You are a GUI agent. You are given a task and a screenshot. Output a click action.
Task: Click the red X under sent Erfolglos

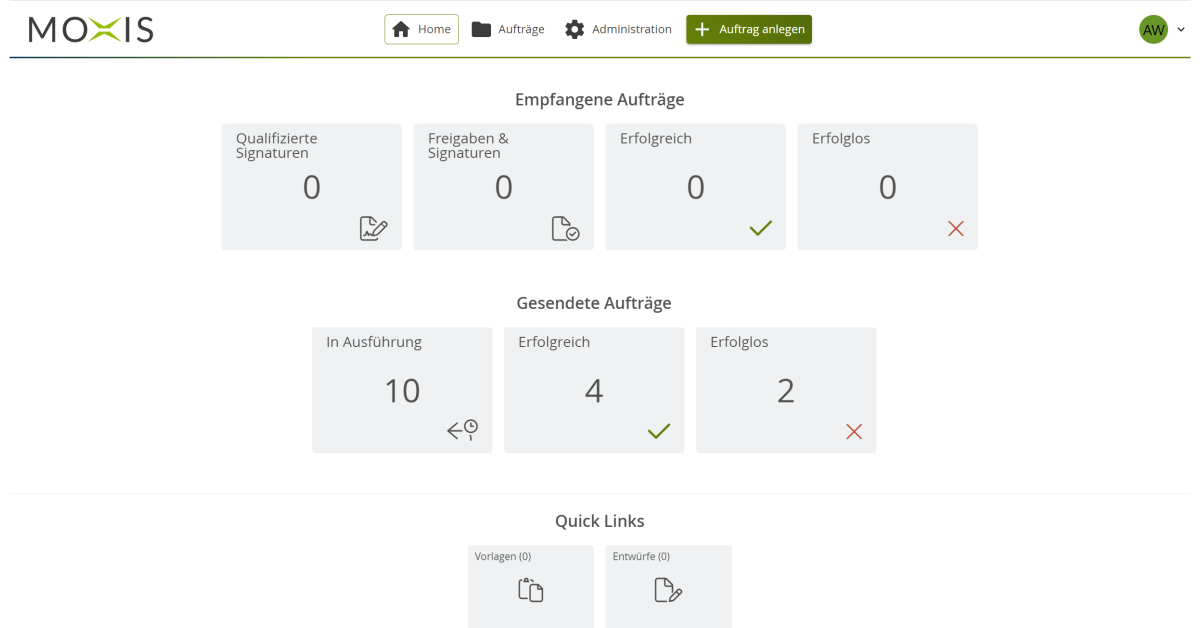tap(854, 432)
